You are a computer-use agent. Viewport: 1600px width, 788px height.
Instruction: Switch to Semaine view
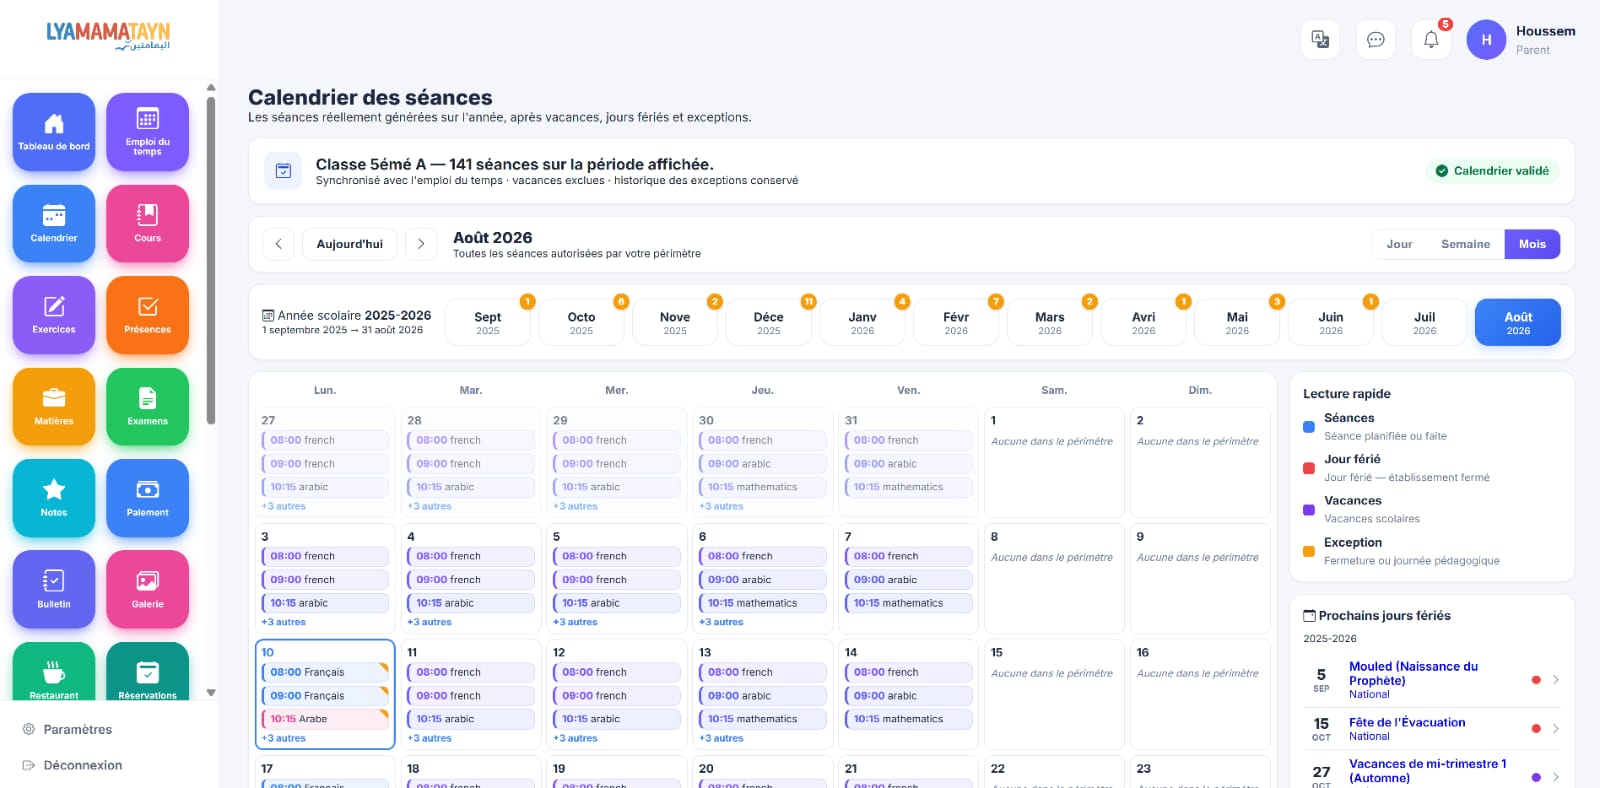tap(1465, 244)
